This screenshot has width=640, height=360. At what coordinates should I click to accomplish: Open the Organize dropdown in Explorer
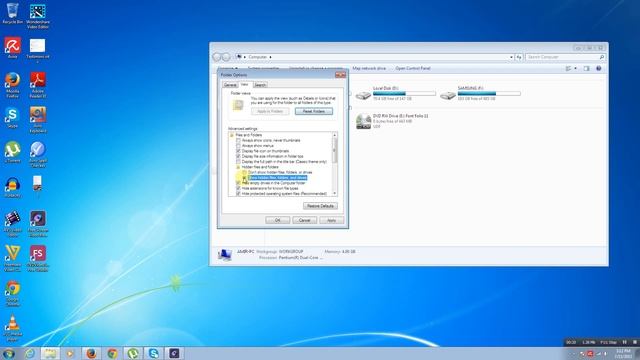coord(227,68)
